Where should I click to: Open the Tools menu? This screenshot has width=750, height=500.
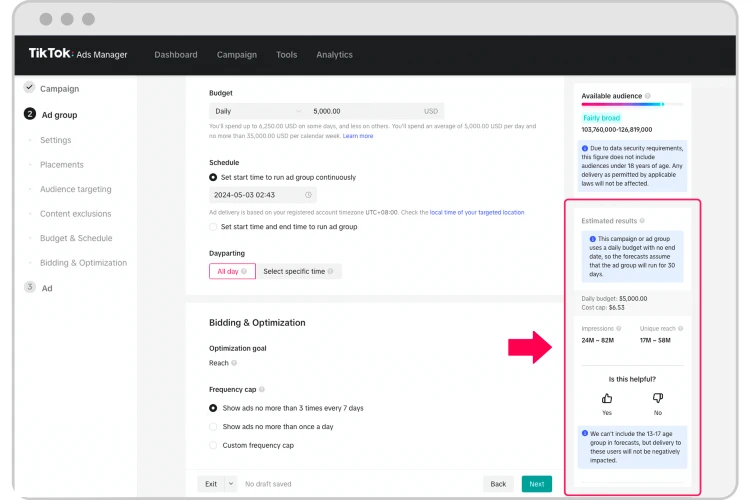click(287, 55)
